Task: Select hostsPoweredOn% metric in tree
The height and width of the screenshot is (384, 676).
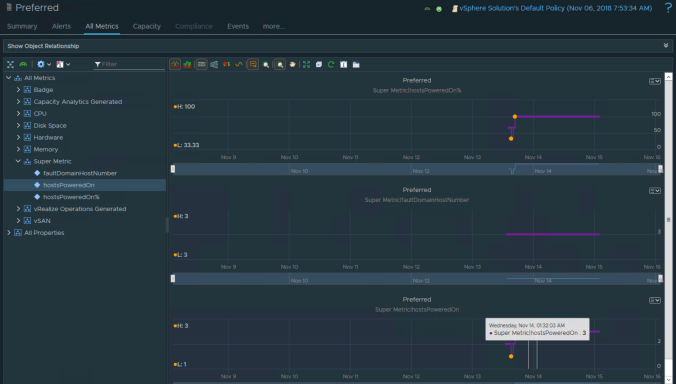Action: tap(71, 197)
